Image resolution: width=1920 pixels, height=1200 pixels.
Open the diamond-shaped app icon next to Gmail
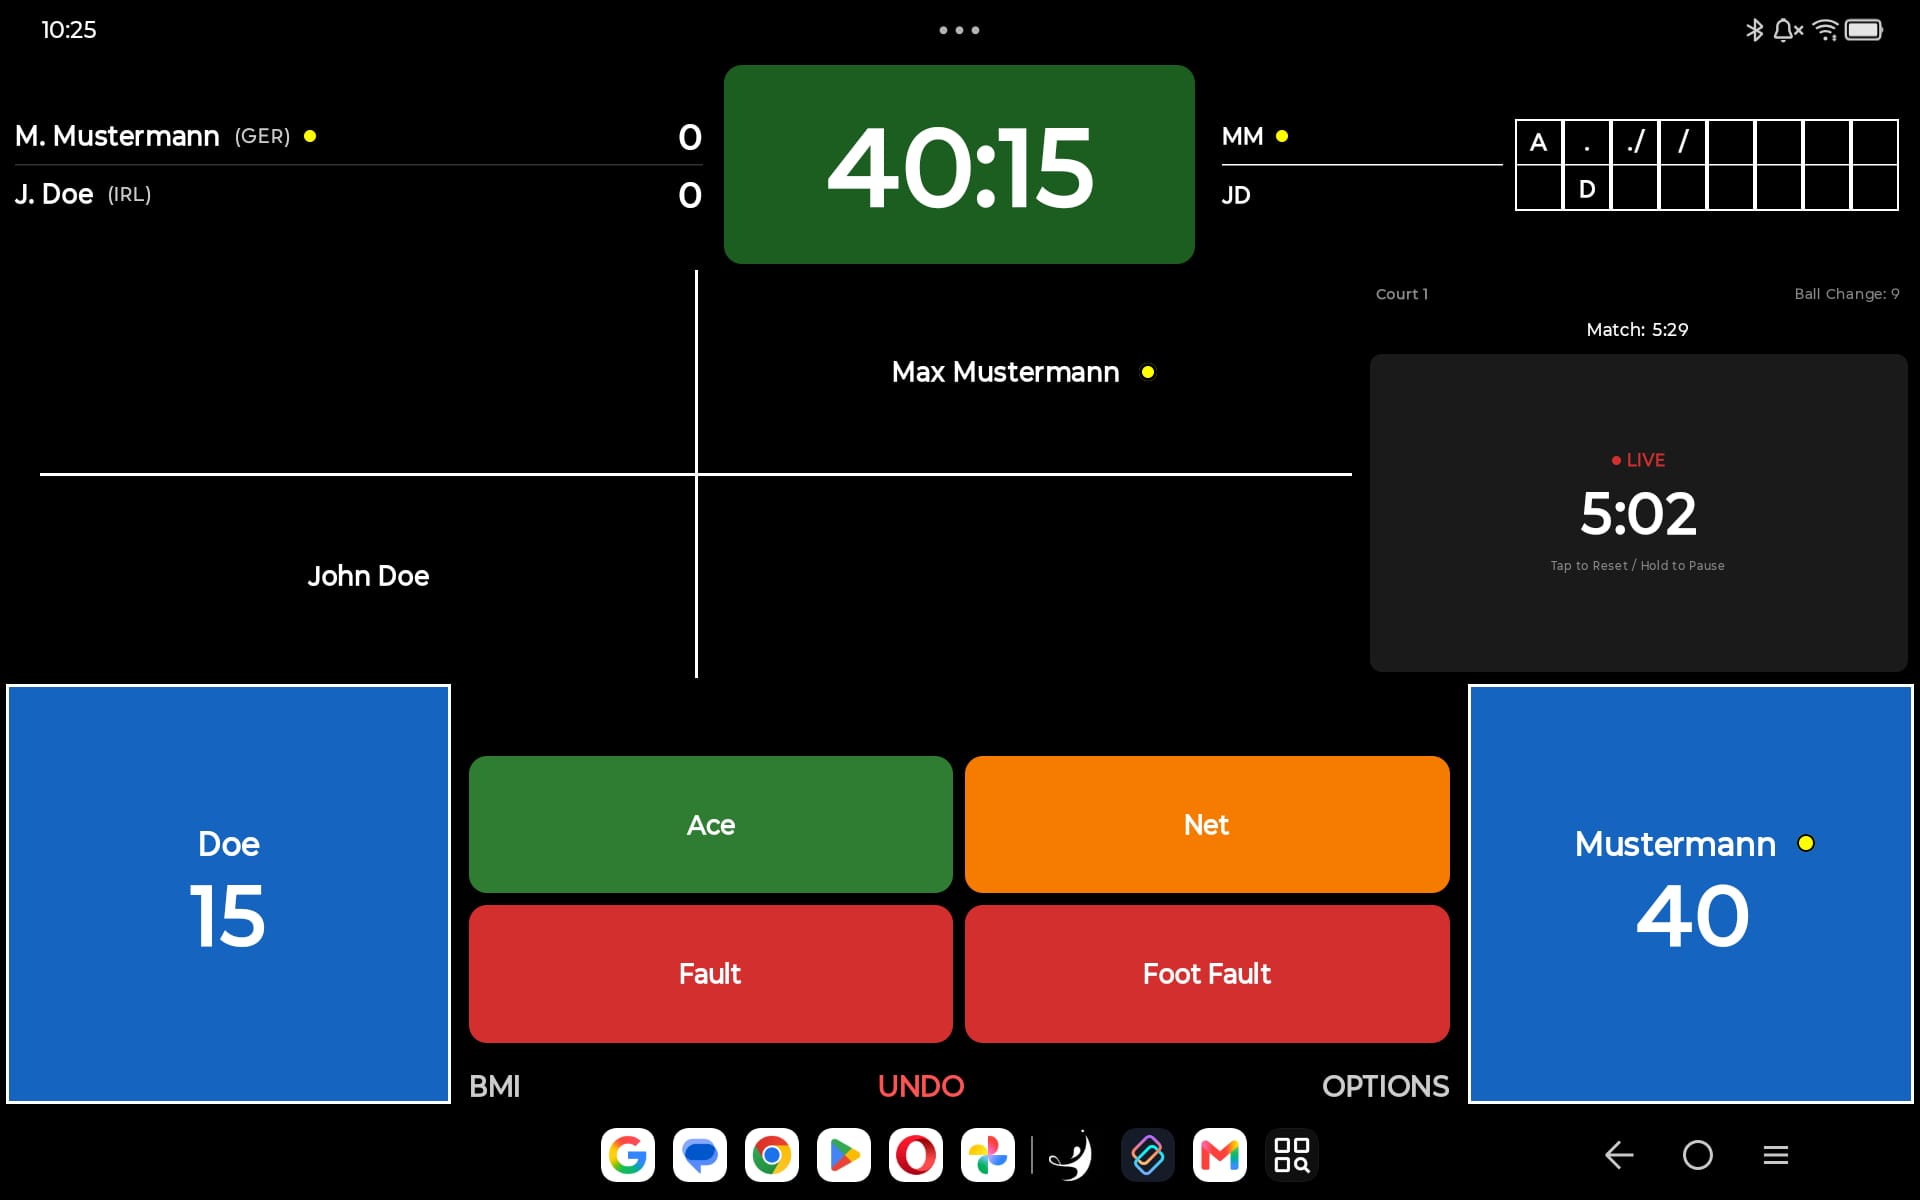click(x=1147, y=1155)
